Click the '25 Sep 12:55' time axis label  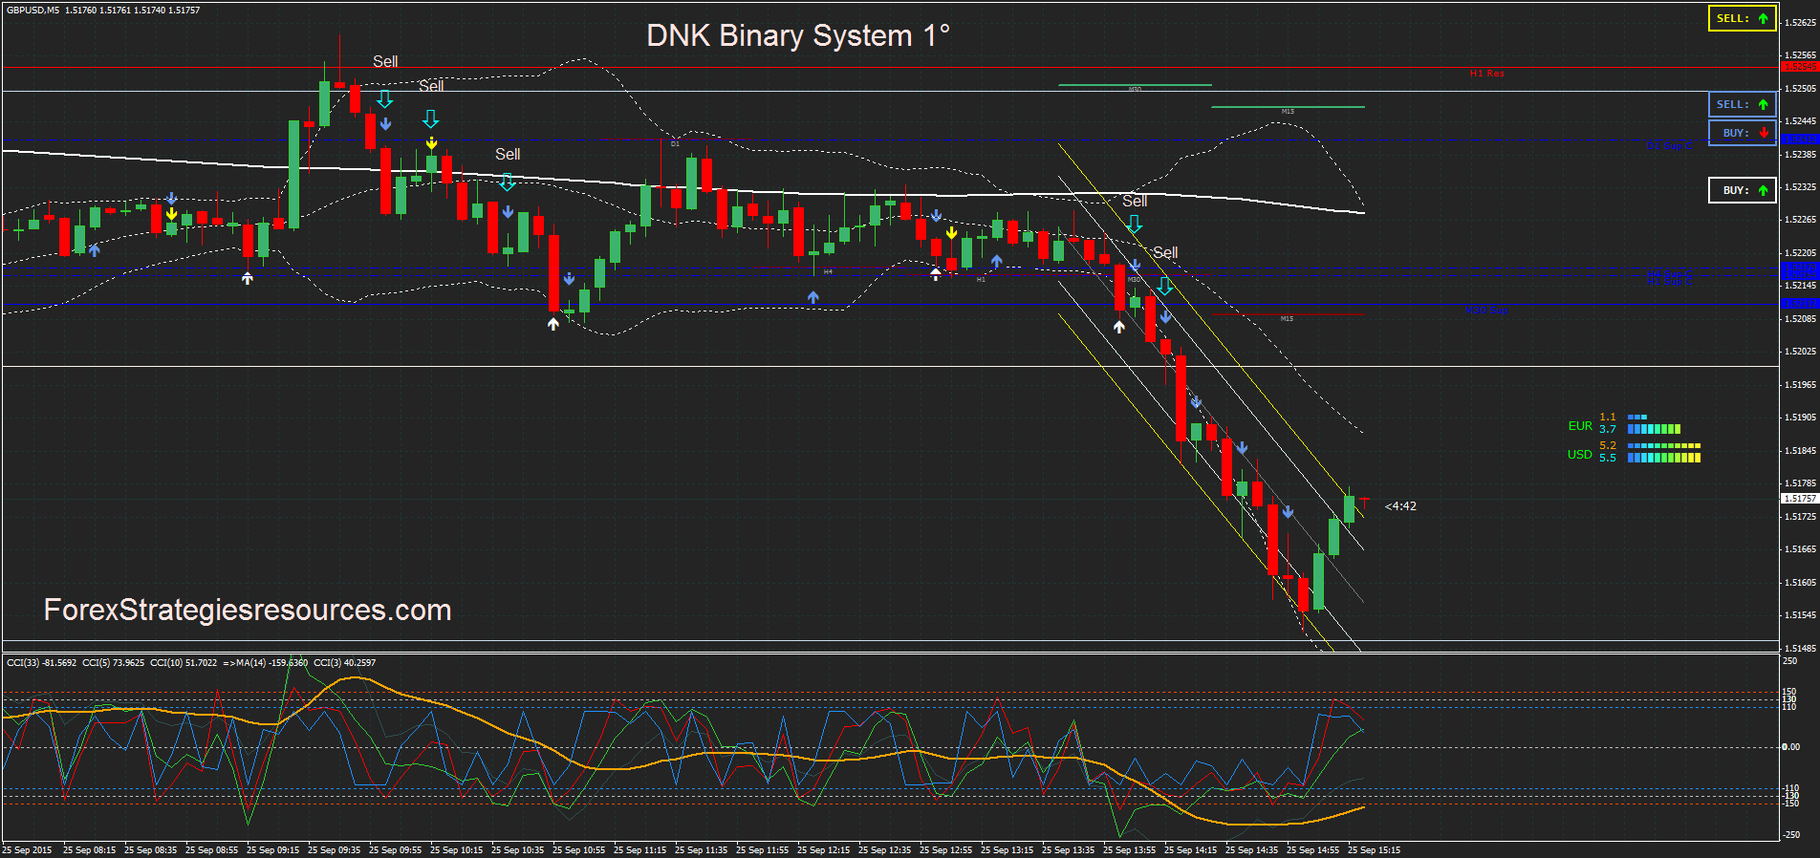946,850
